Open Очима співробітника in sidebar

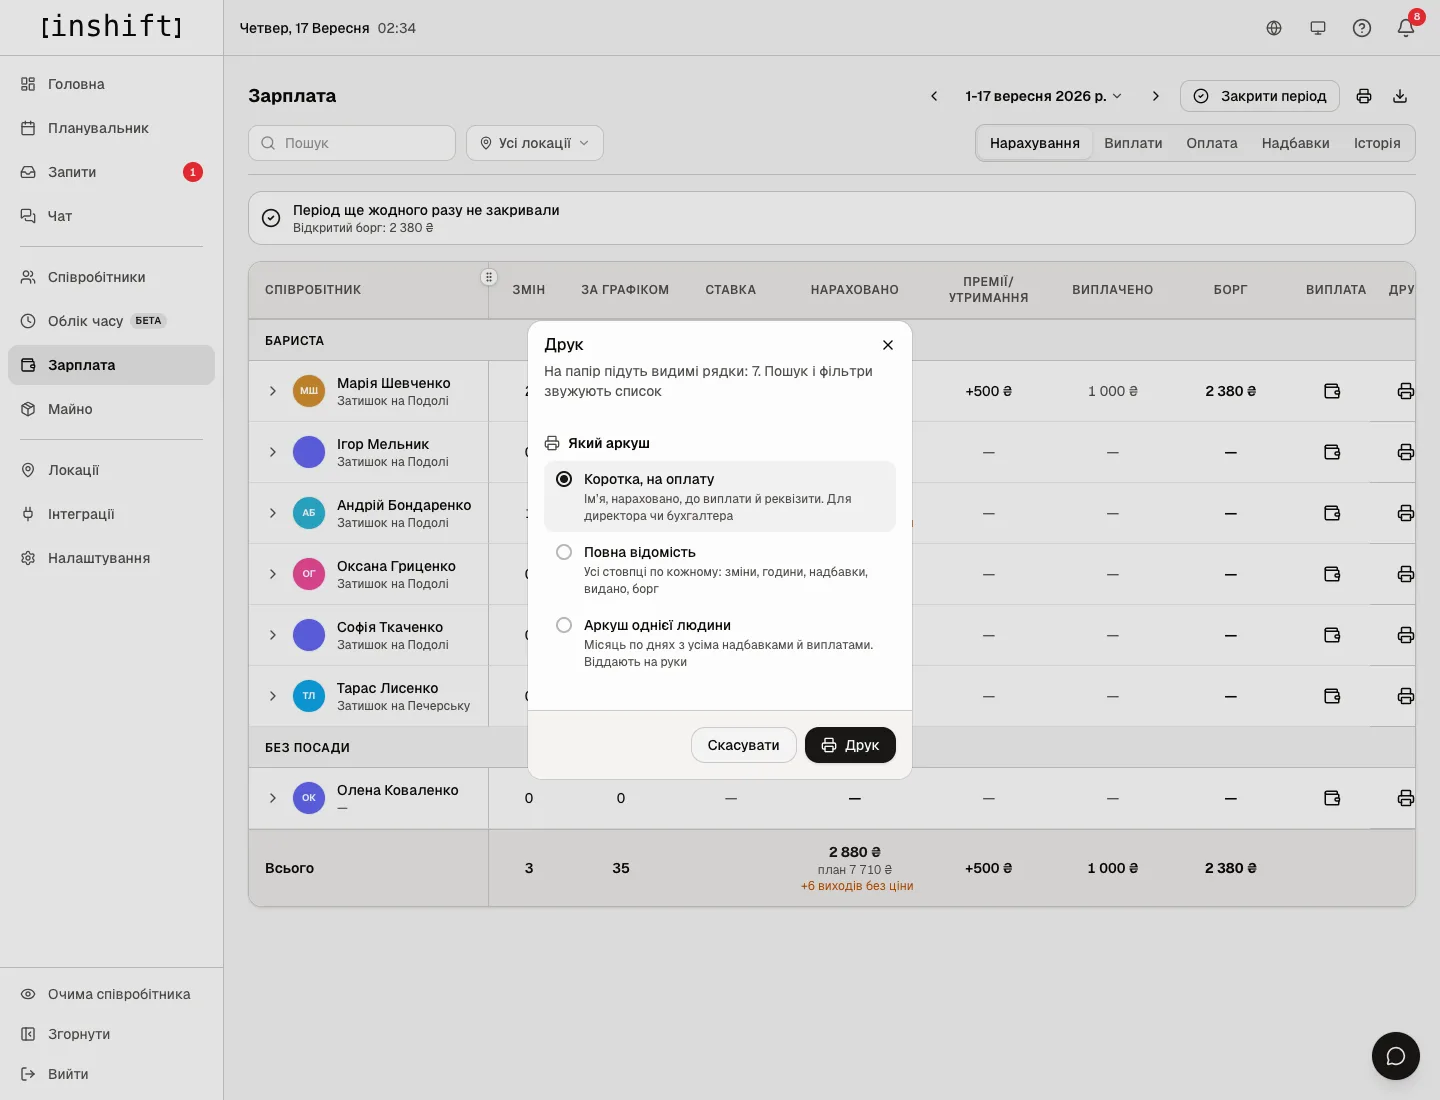(x=111, y=994)
